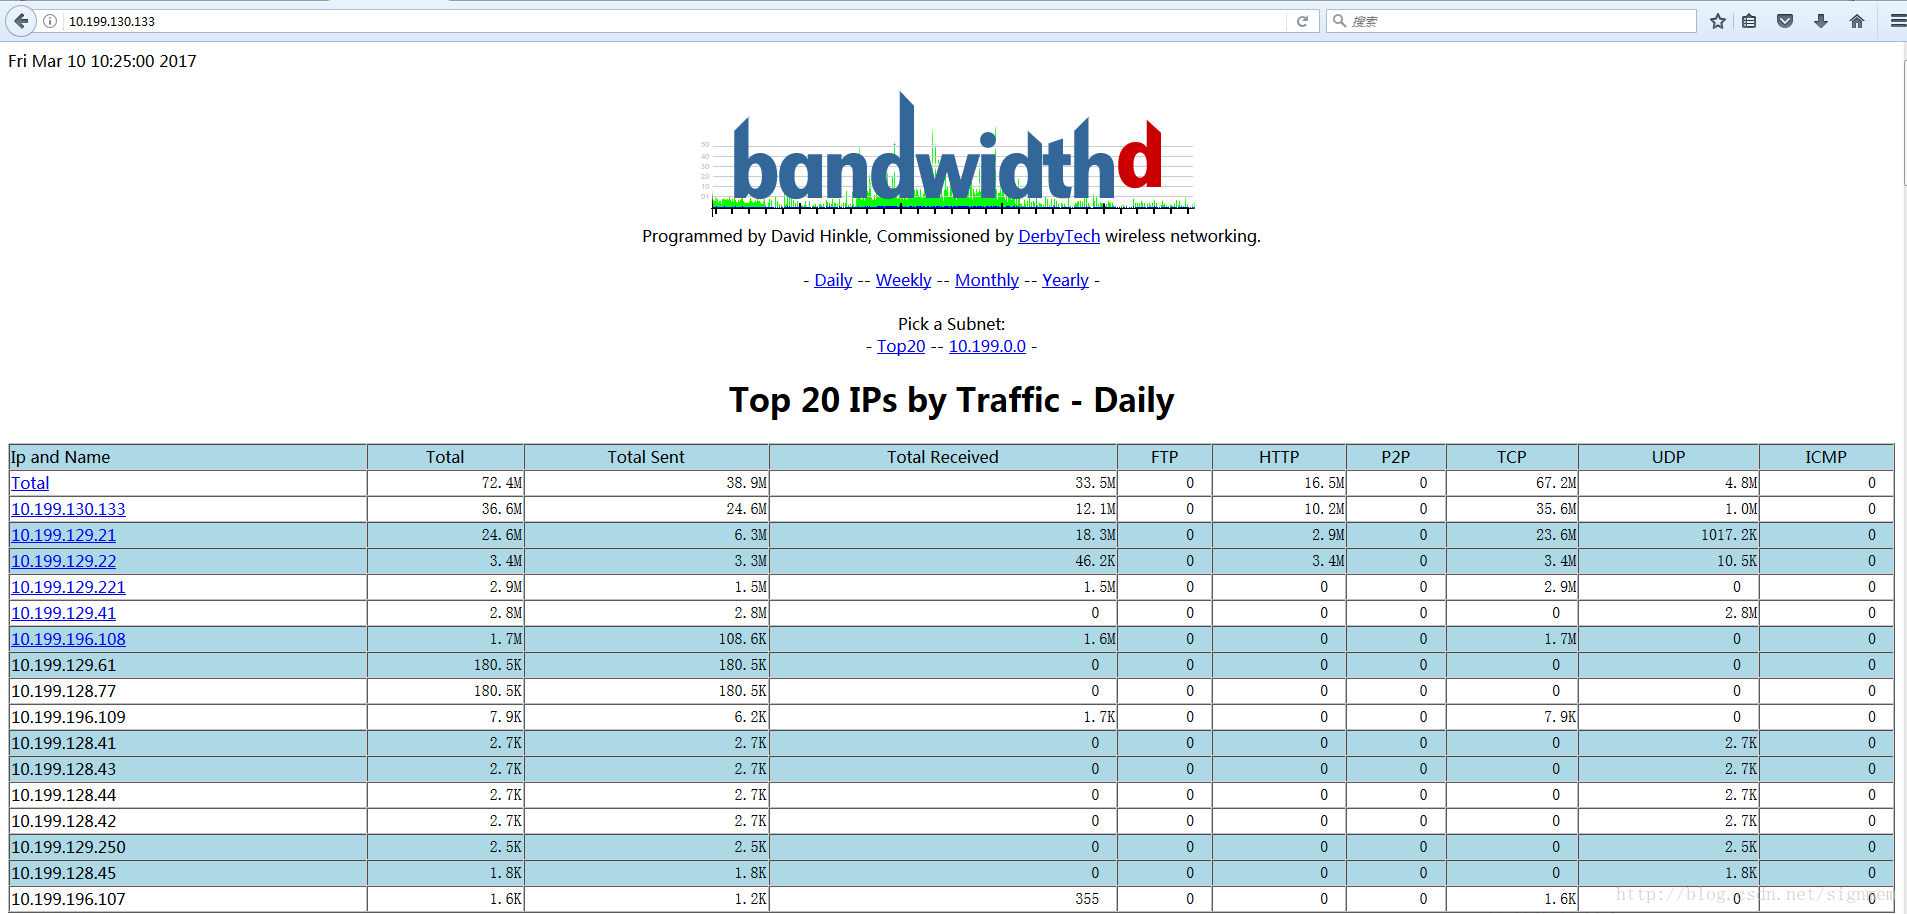Click the FTP column header

pos(1164,457)
